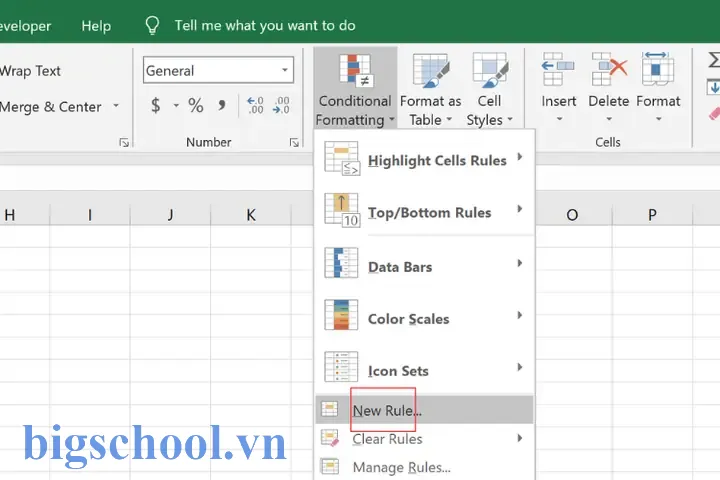The image size is (720, 480).
Task: Click the Highlight Cells Rules icon
Action: [342, 158]
